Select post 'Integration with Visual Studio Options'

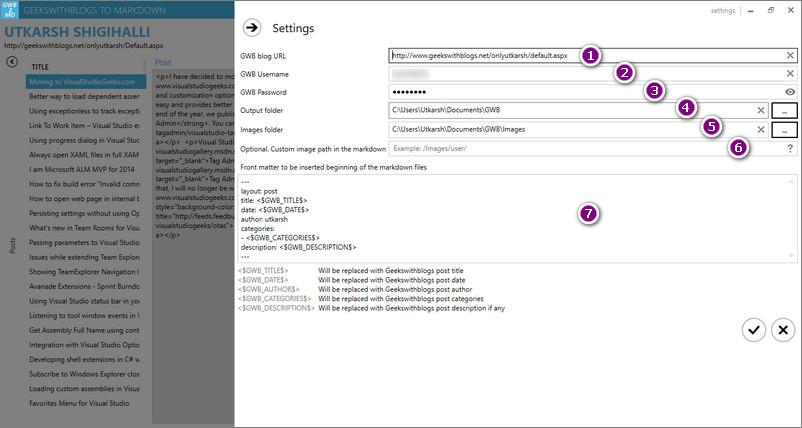click(x=86, y=345)
